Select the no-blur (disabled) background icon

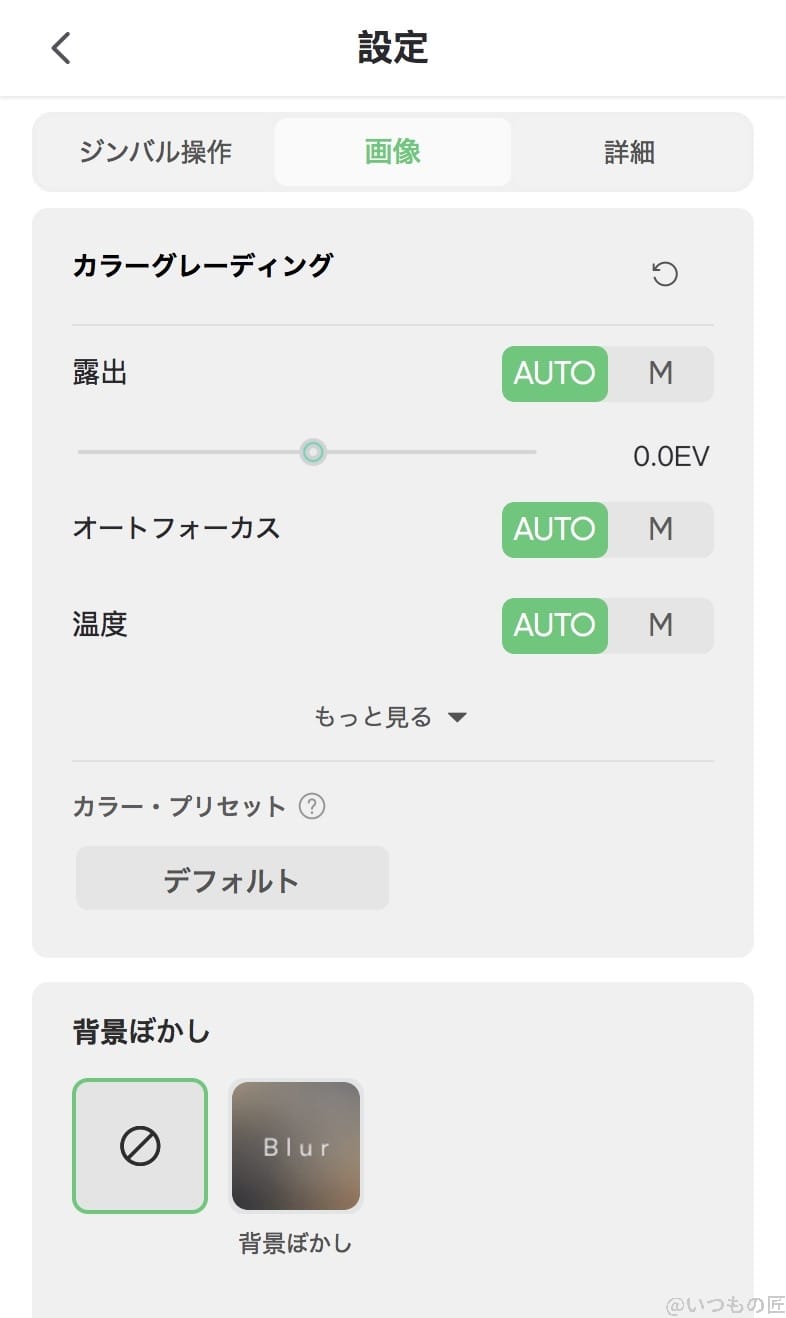tap(140, 1146)
